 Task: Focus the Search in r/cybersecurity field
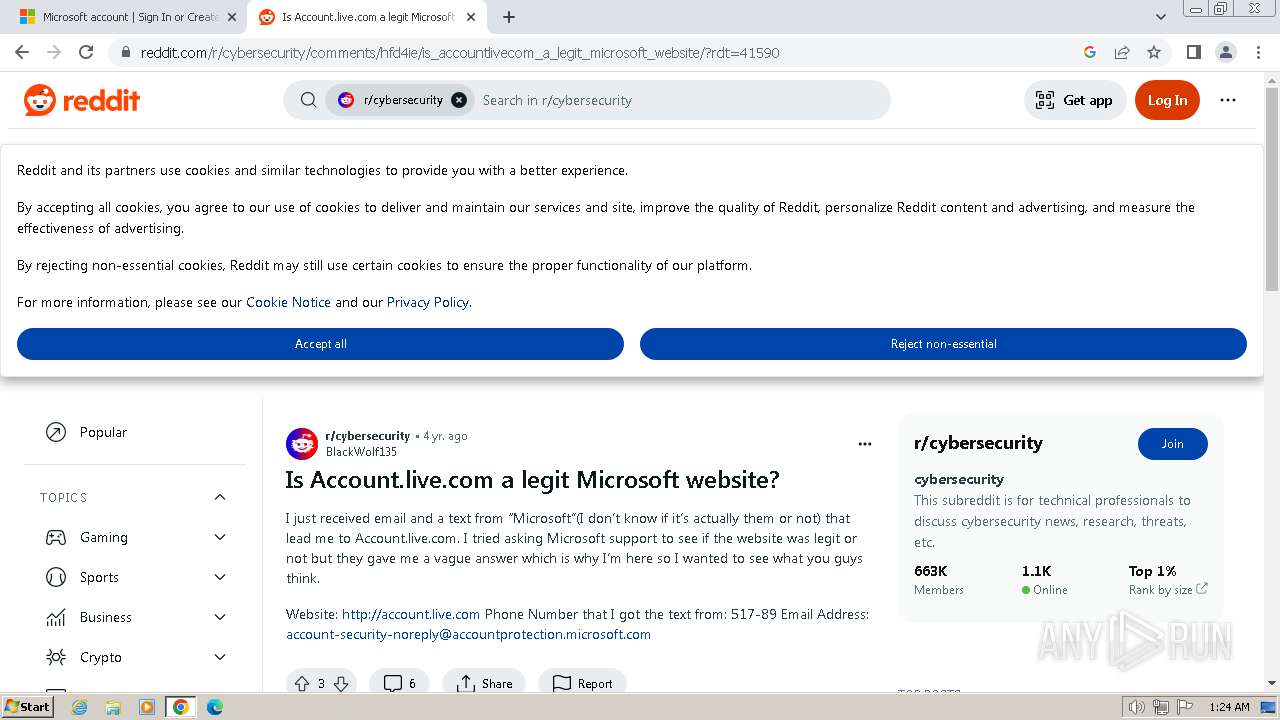tap(680, 100)
